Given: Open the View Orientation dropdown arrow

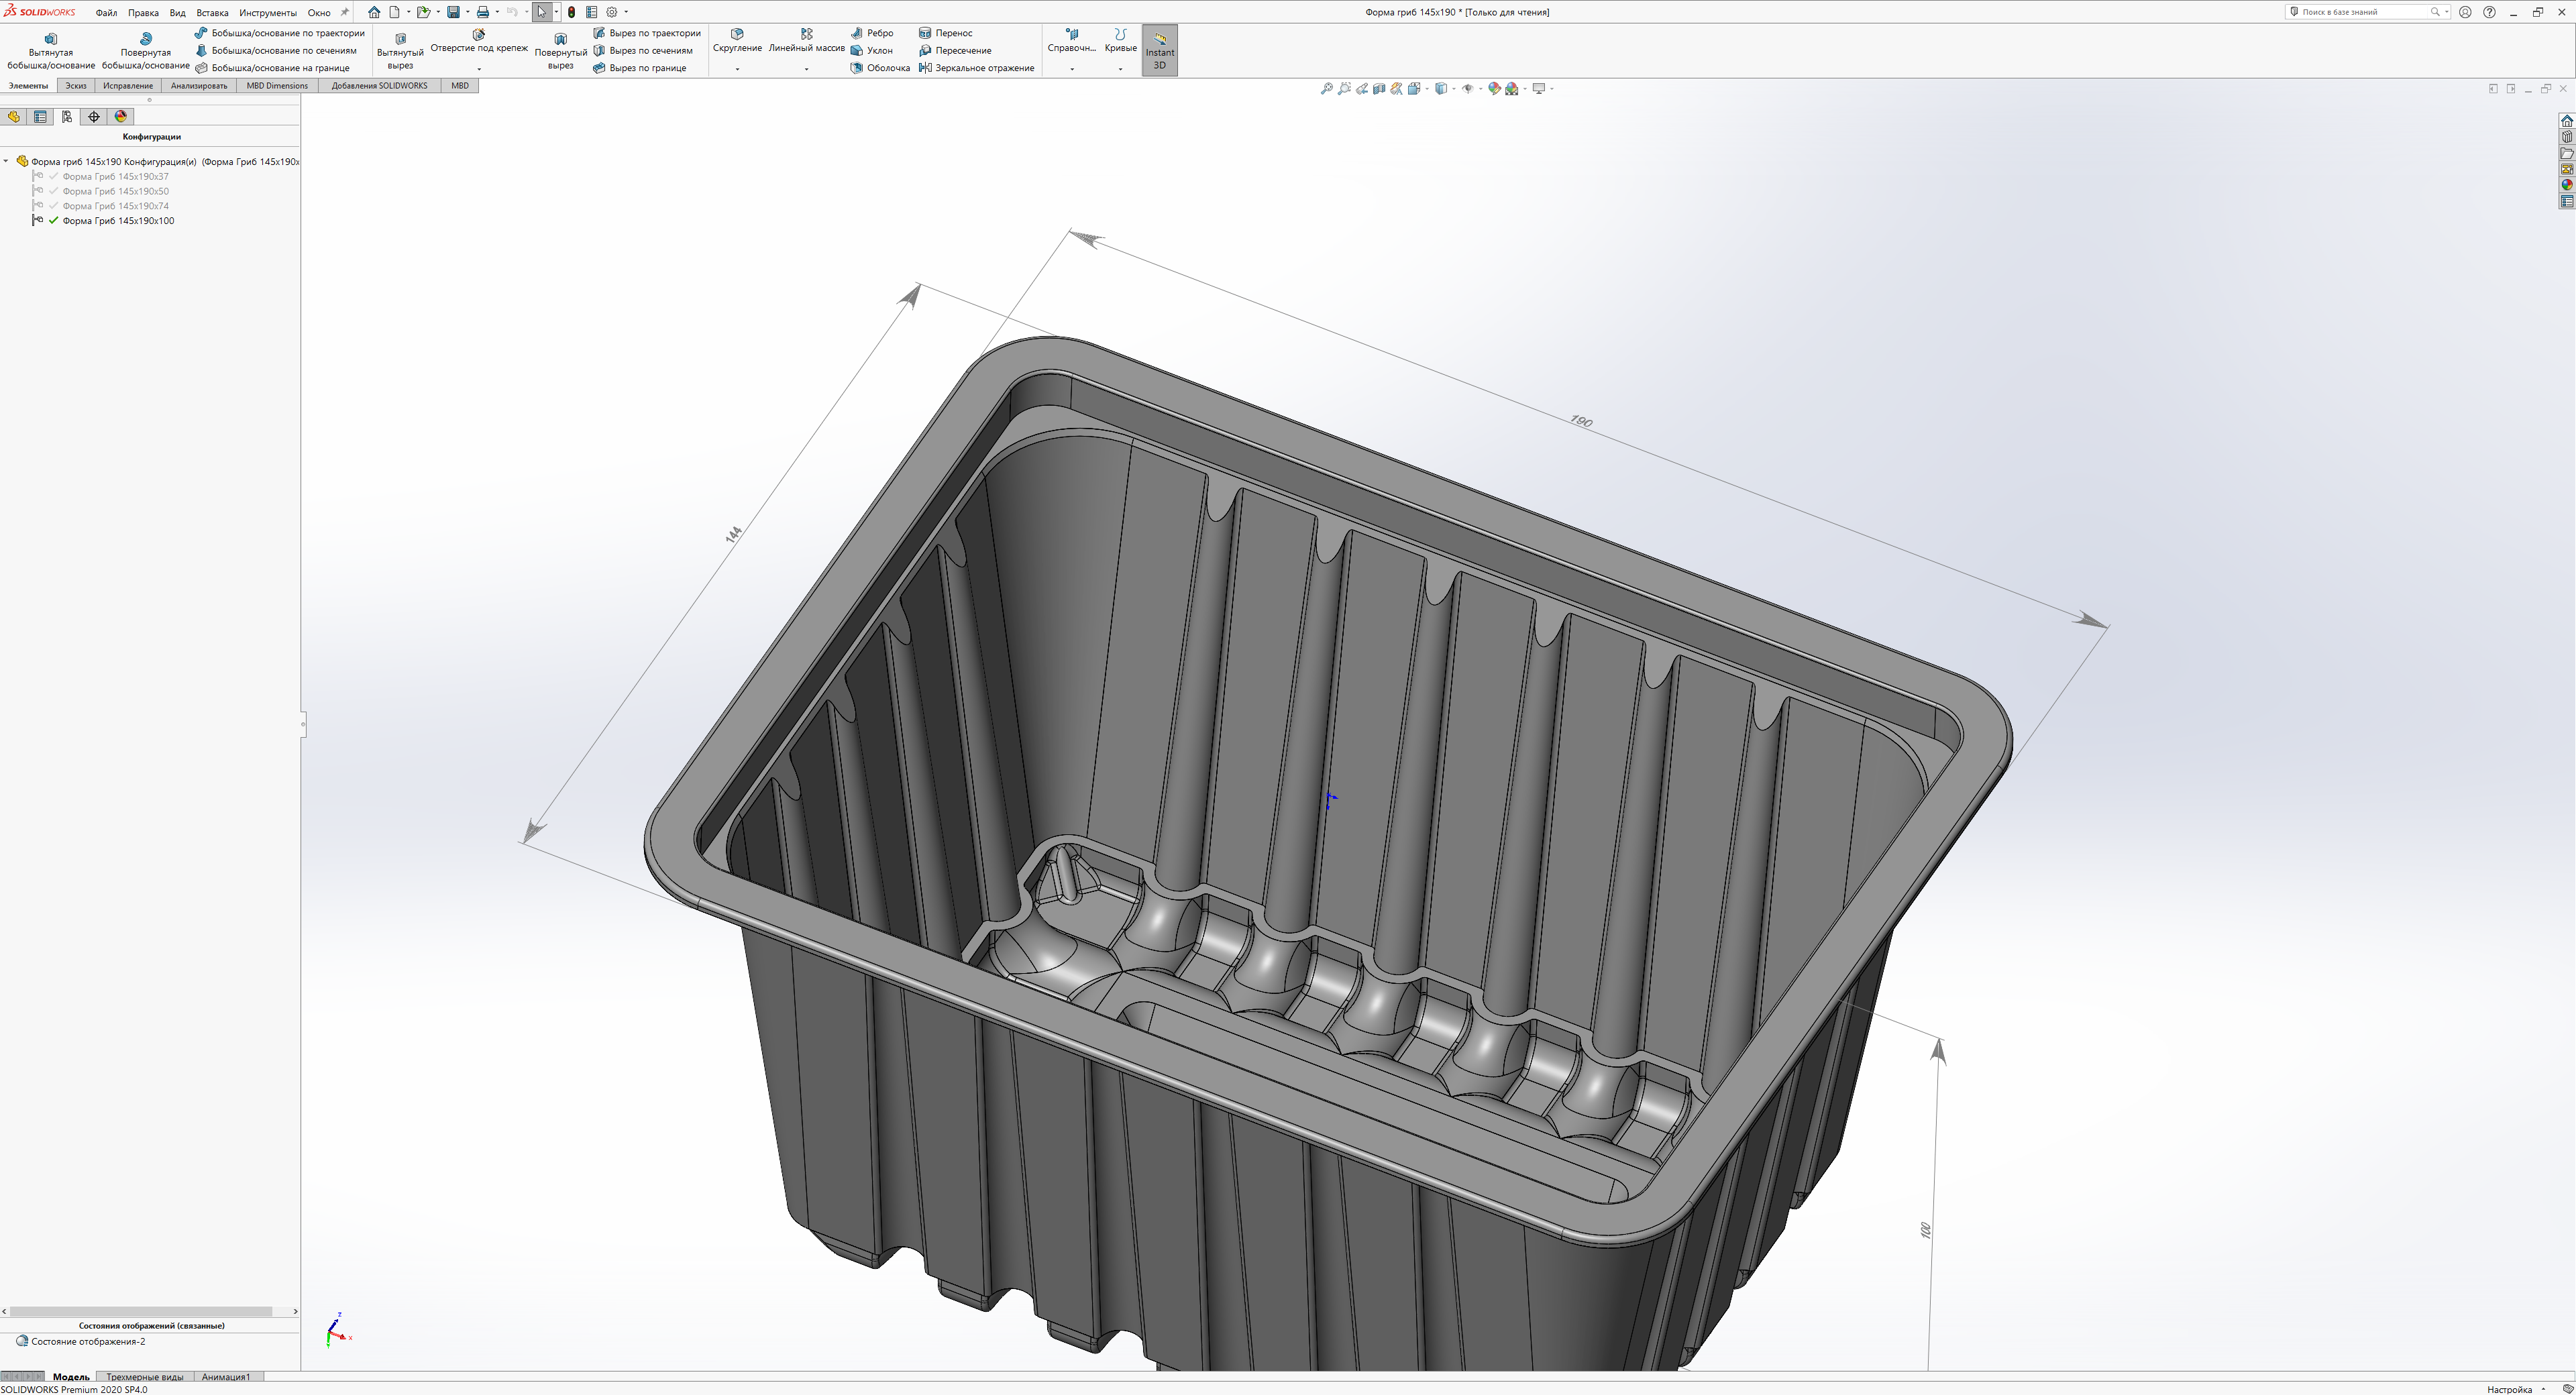Looking at the screenshot, I should 1426,89.
